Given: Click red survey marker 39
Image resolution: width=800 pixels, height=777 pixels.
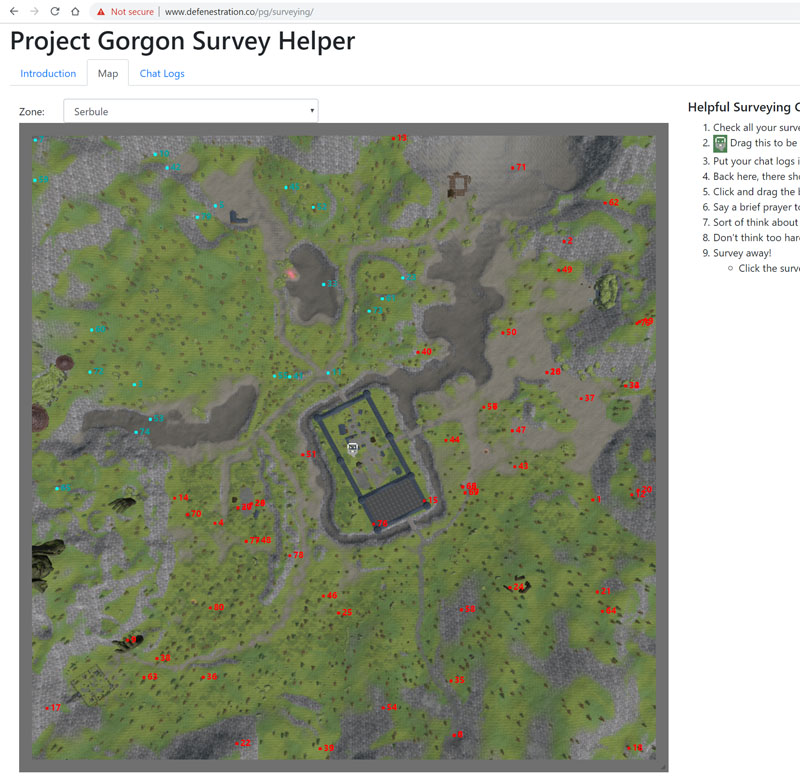Looking at the screenshot, I should (x=326, y=748).
